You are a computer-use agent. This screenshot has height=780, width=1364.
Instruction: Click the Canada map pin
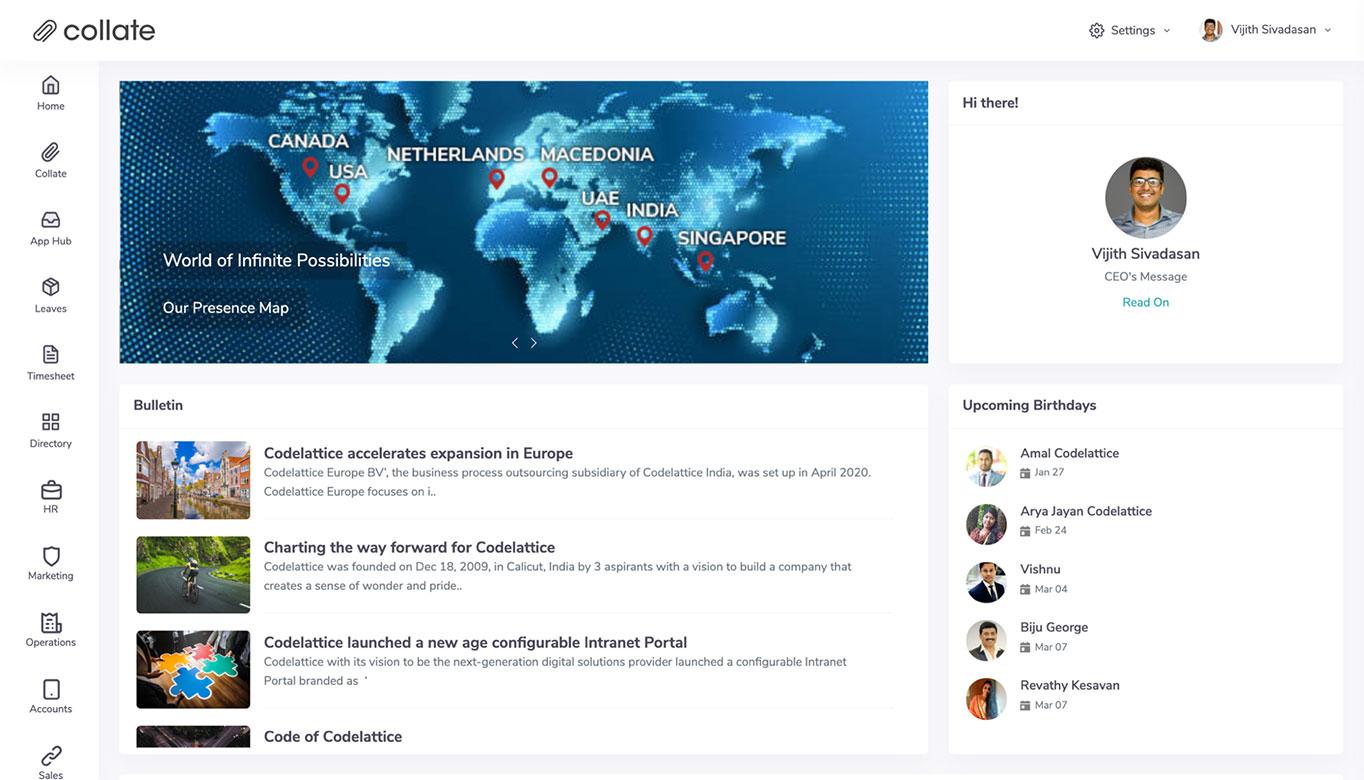pos(310,167)
